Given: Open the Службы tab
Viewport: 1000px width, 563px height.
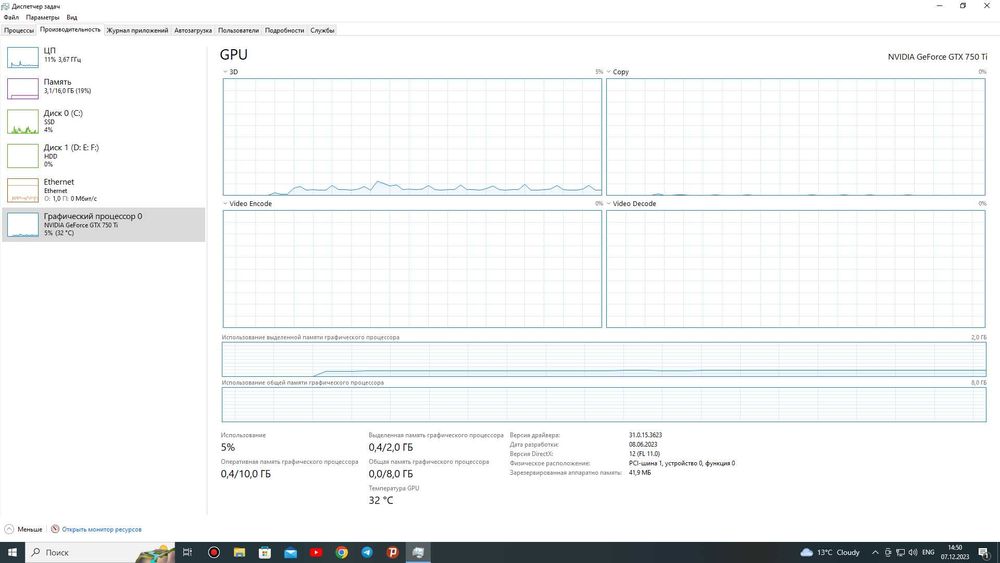Looking at the screenshot, I should [x=322, y=30].
